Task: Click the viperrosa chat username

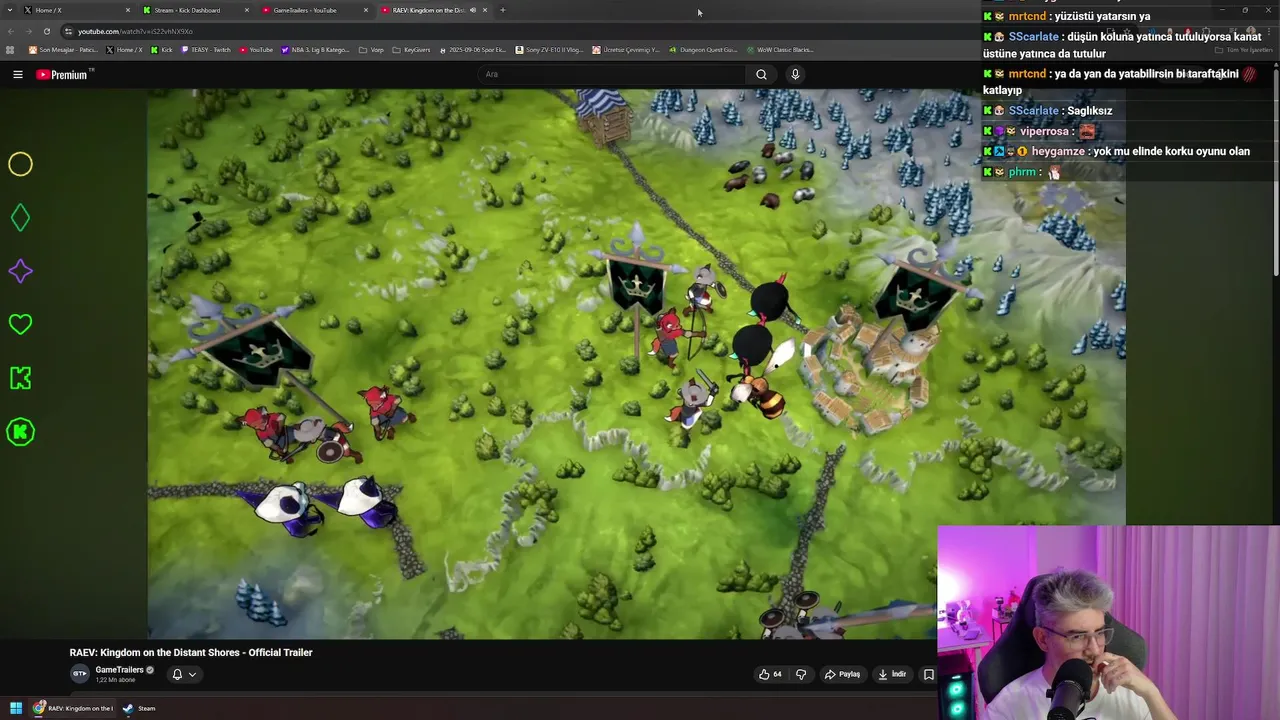Action: 1044,131
